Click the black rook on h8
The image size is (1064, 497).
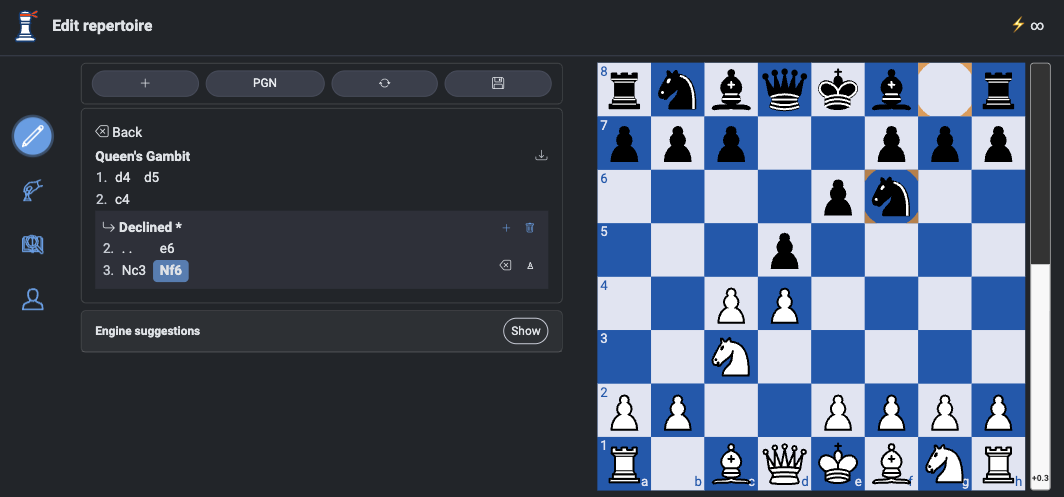[x=998, y=89]
